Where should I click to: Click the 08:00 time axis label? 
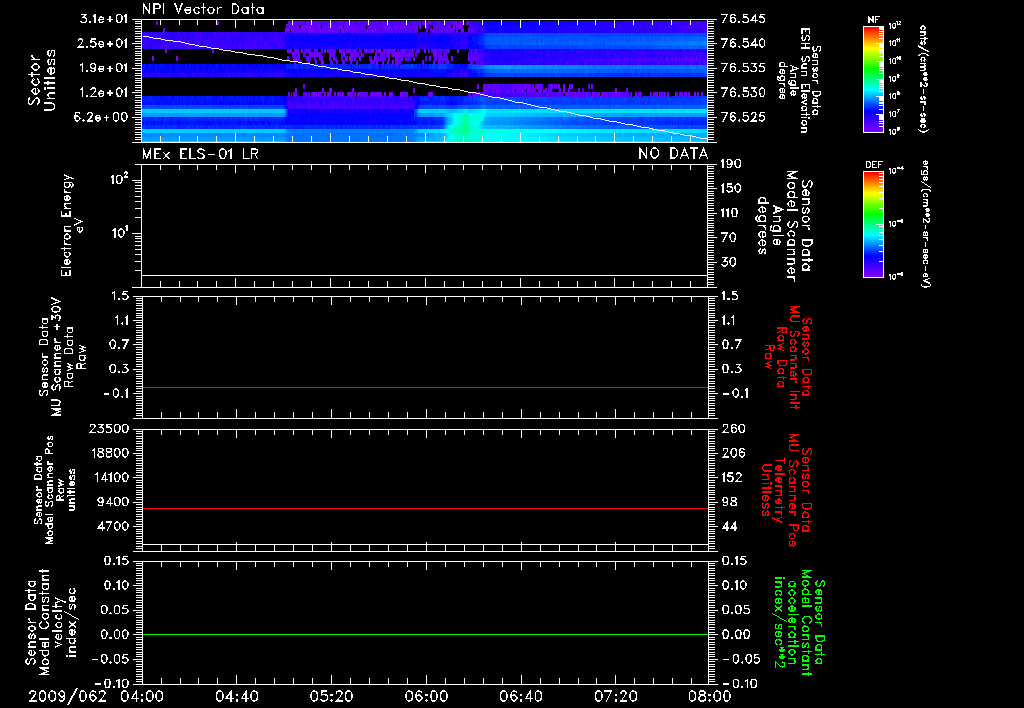[x=710, y=696]
